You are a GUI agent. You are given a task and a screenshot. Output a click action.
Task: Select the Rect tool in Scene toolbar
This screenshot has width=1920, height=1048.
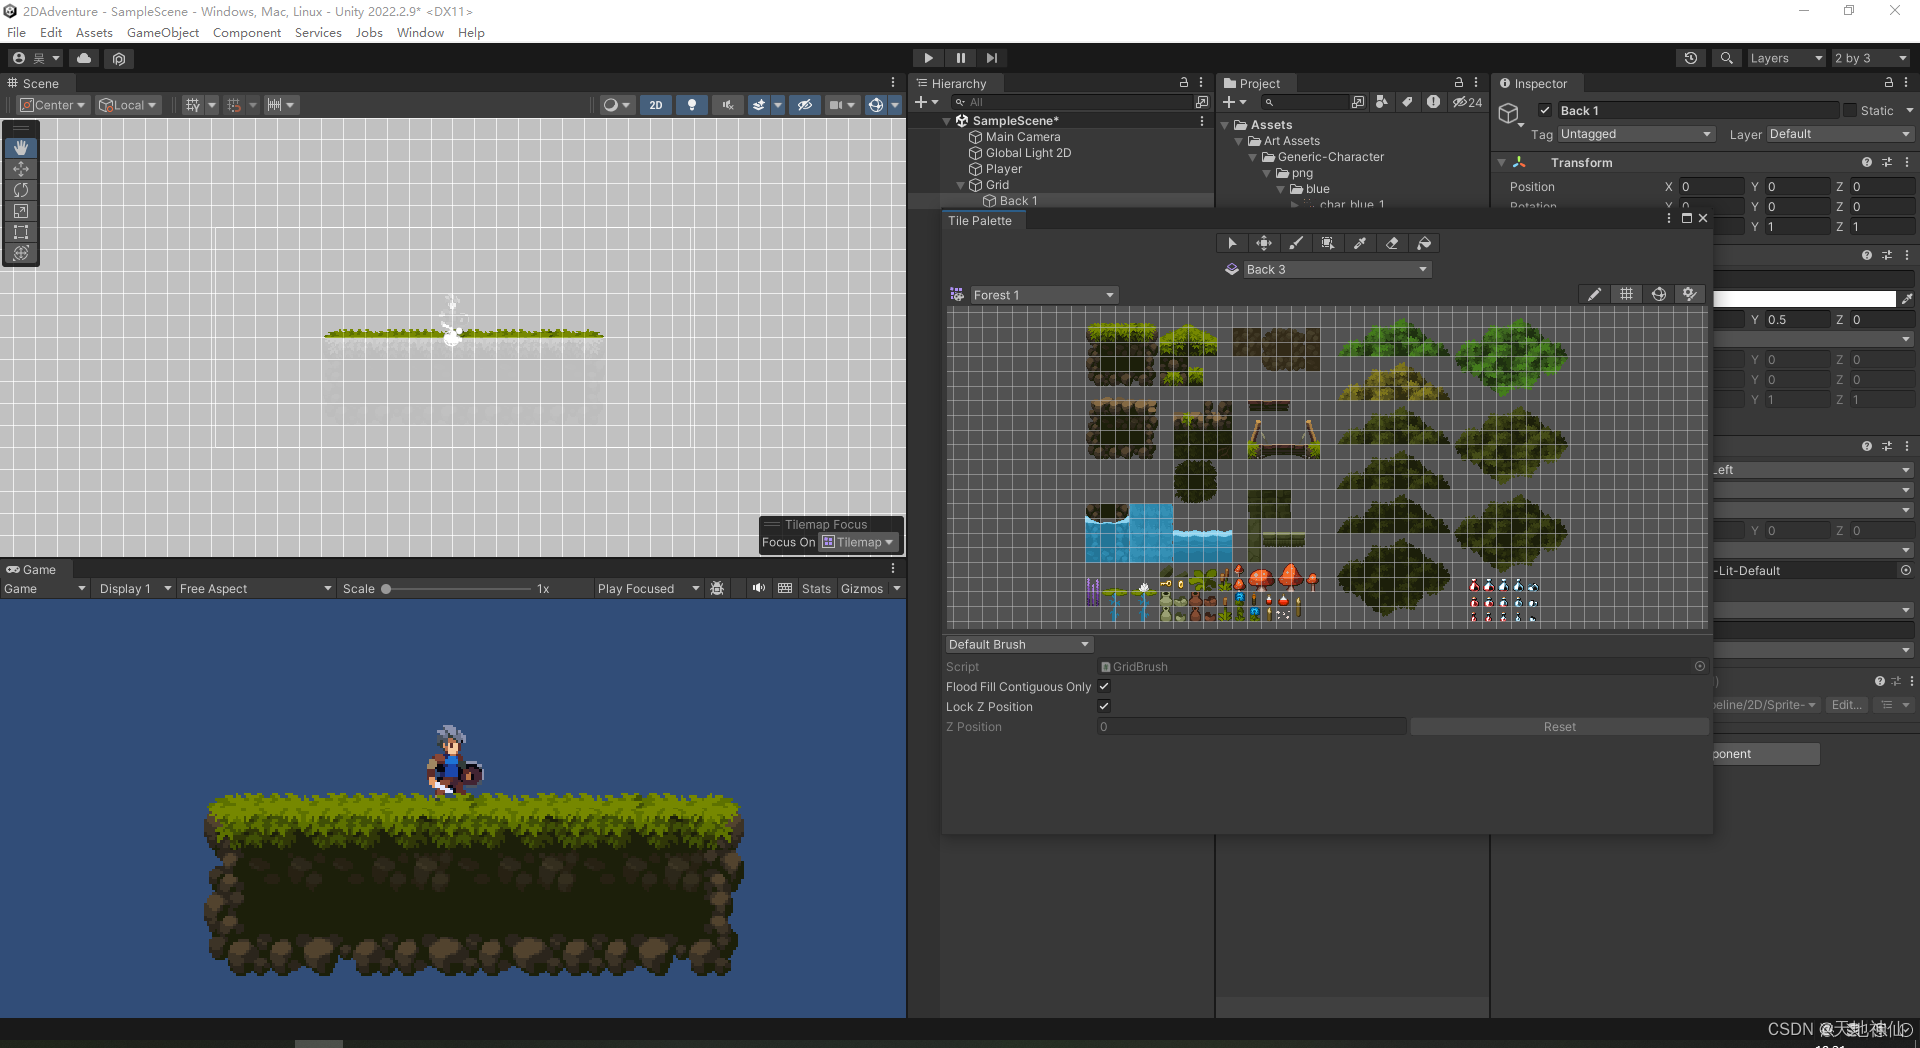click(21, 232)
